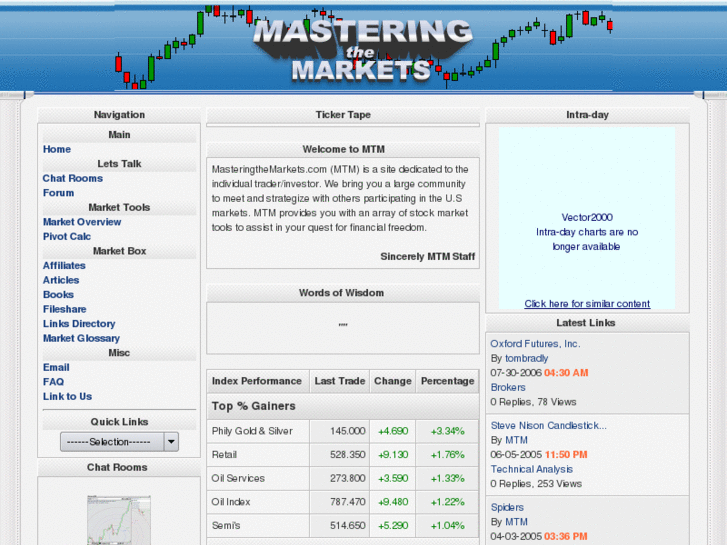Open the Home navigation link
Image resolution: width=727 pixels, height=545 pixels.
click(57, 149)
